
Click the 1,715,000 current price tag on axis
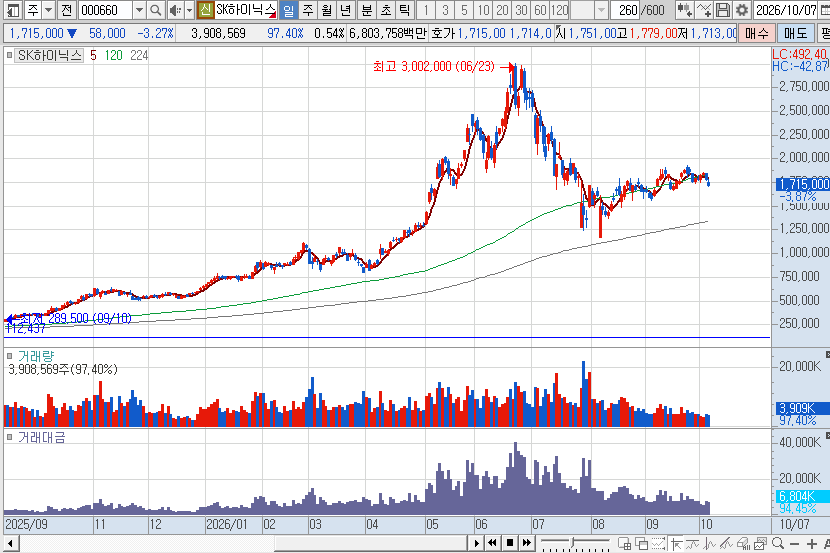(x=802, y=184)
